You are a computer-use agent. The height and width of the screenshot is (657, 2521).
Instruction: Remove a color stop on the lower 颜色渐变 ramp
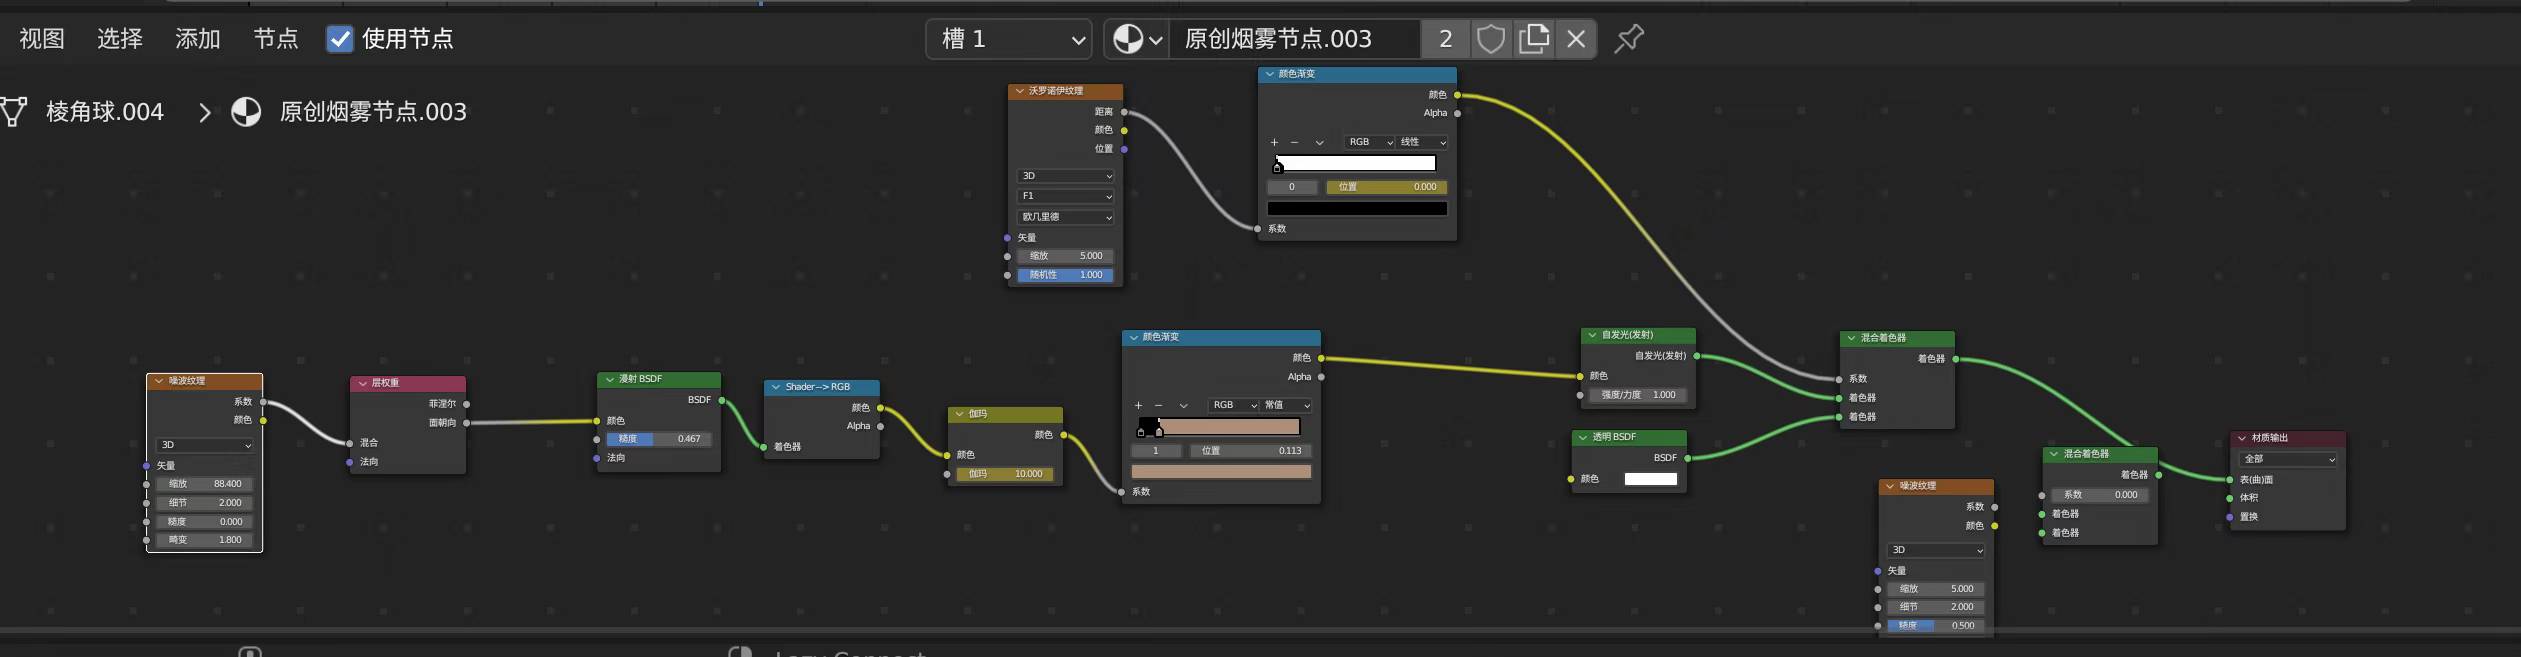1158,405
